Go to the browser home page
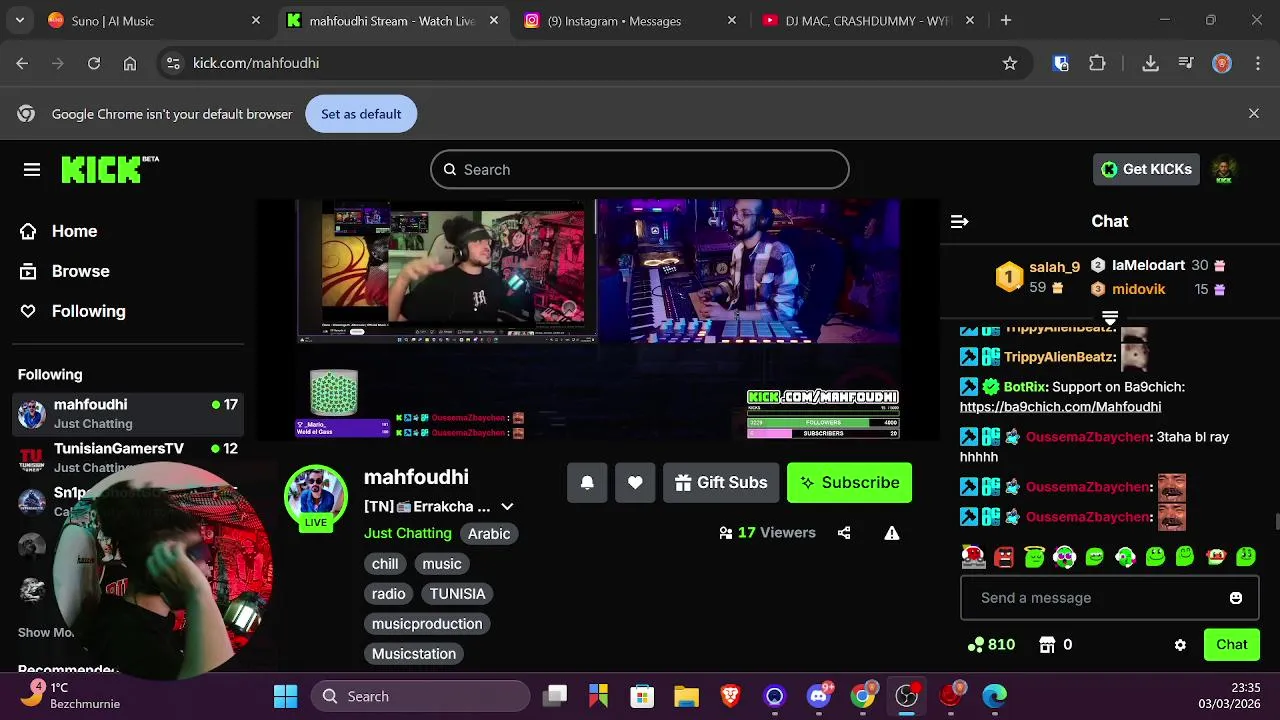This screenshot has width=1280, height=720. pos(130,63)
